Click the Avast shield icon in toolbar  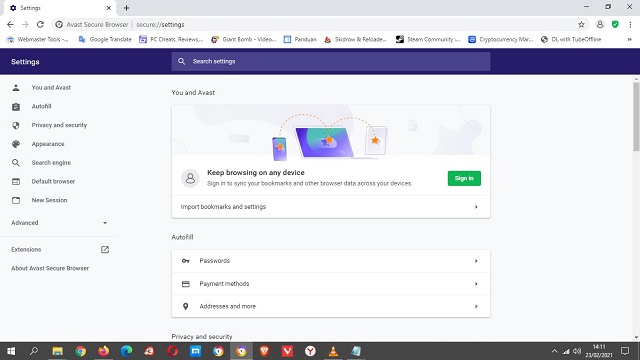pos(615,24)
